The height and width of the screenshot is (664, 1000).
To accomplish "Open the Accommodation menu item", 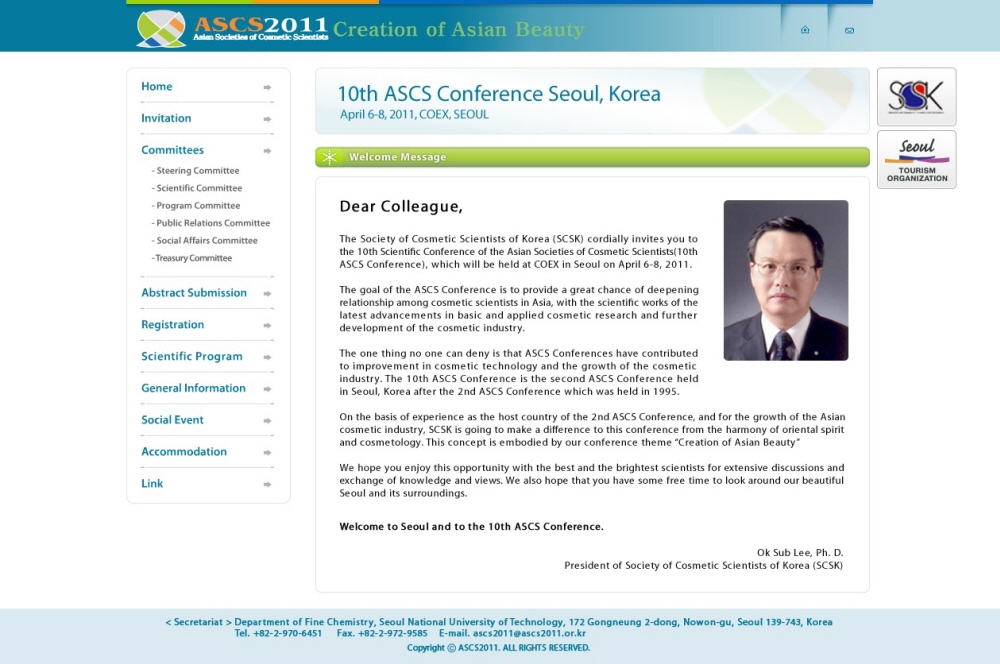I will [183, 452].
